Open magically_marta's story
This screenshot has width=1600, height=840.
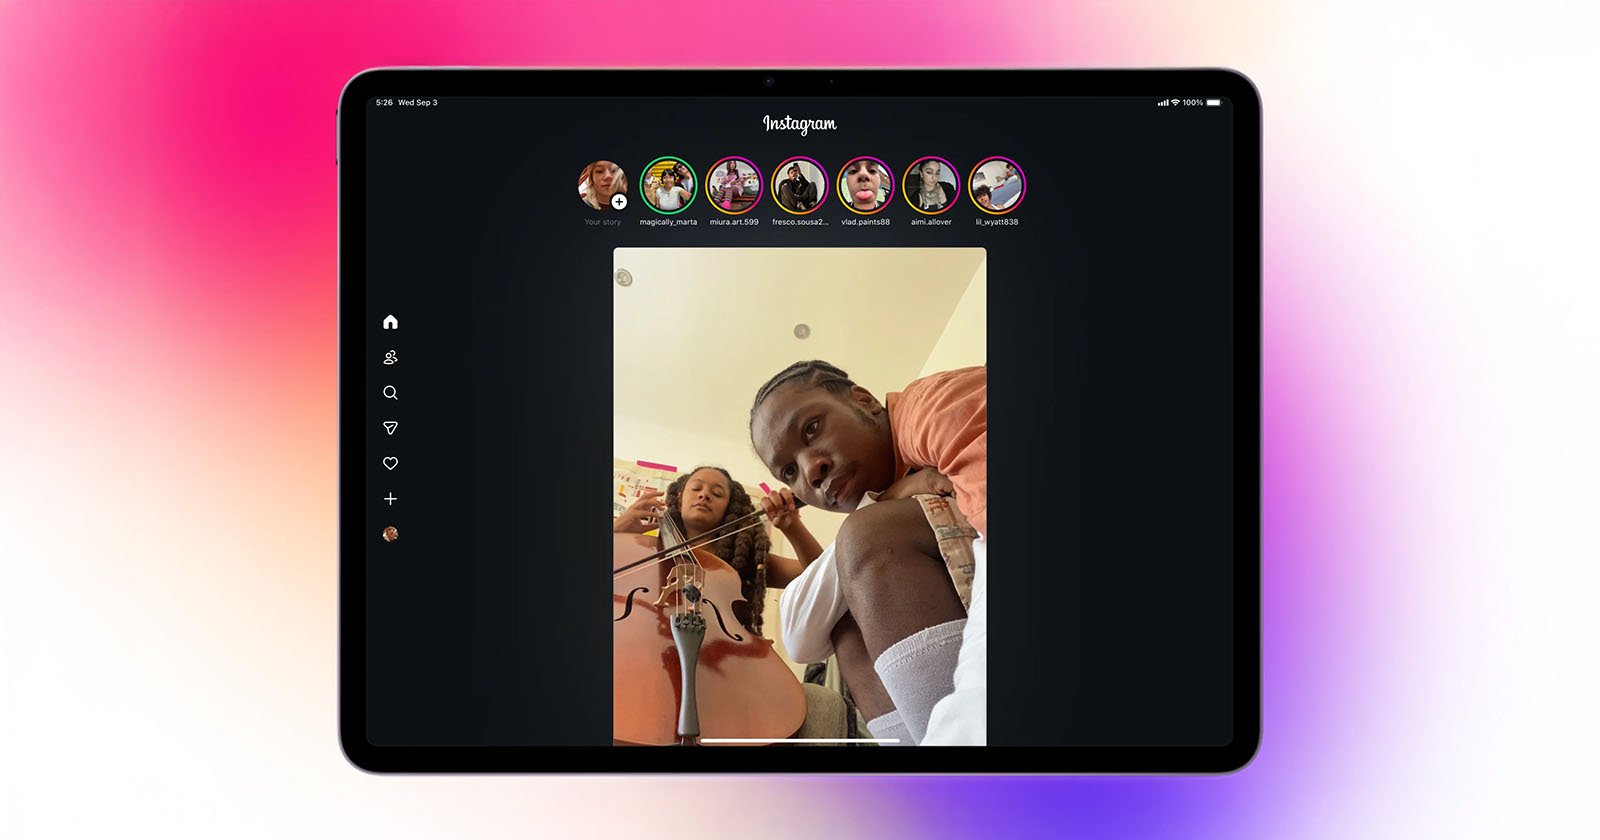(x=668, y=185)
